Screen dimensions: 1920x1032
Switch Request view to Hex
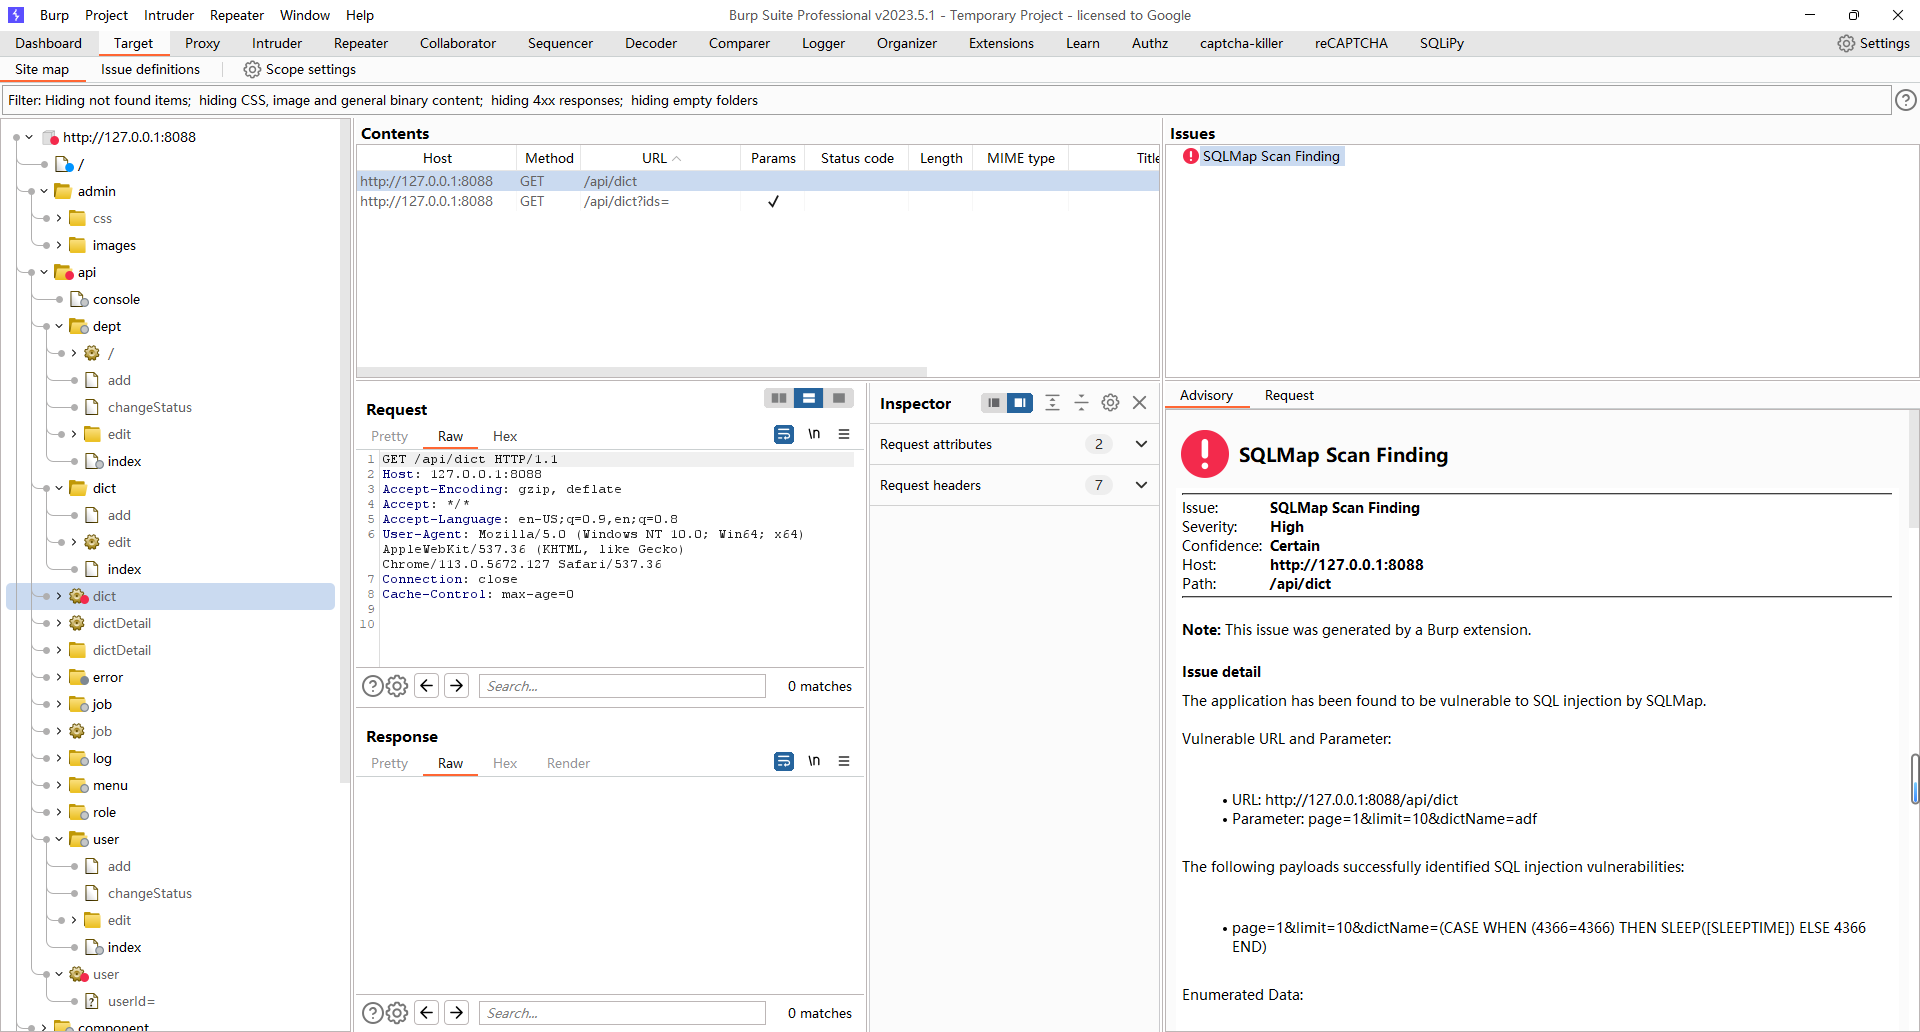tap(505, 436)
